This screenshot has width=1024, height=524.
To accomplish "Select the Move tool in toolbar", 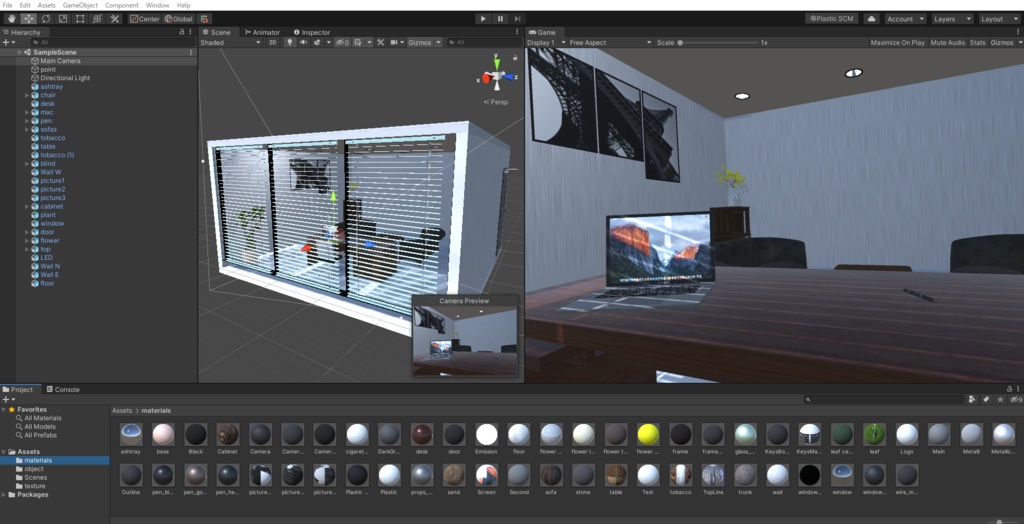I will pos(29,19).
